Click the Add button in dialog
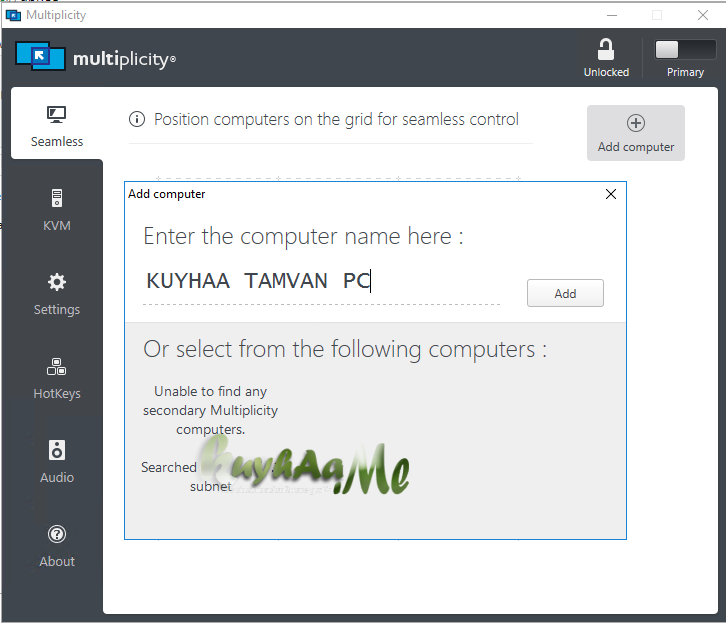This screenshot has width=726, height=623. 565,293
